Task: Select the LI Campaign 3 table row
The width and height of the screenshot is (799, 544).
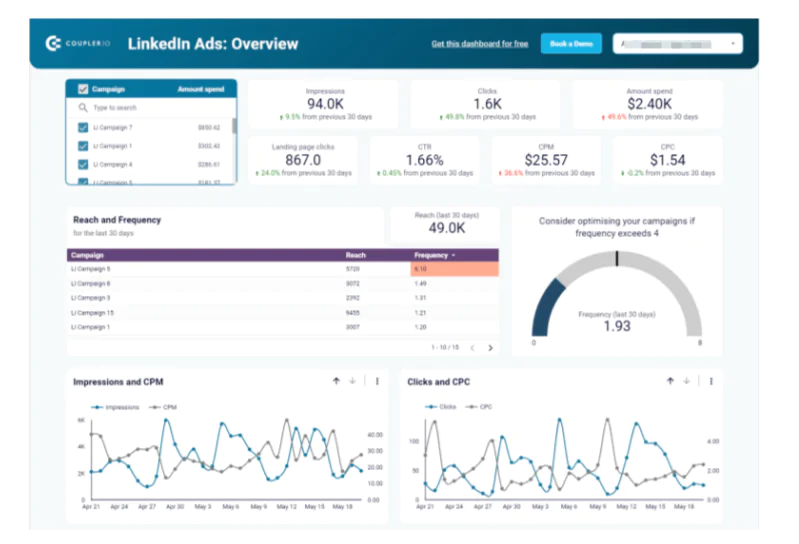Action: (283, 298)
